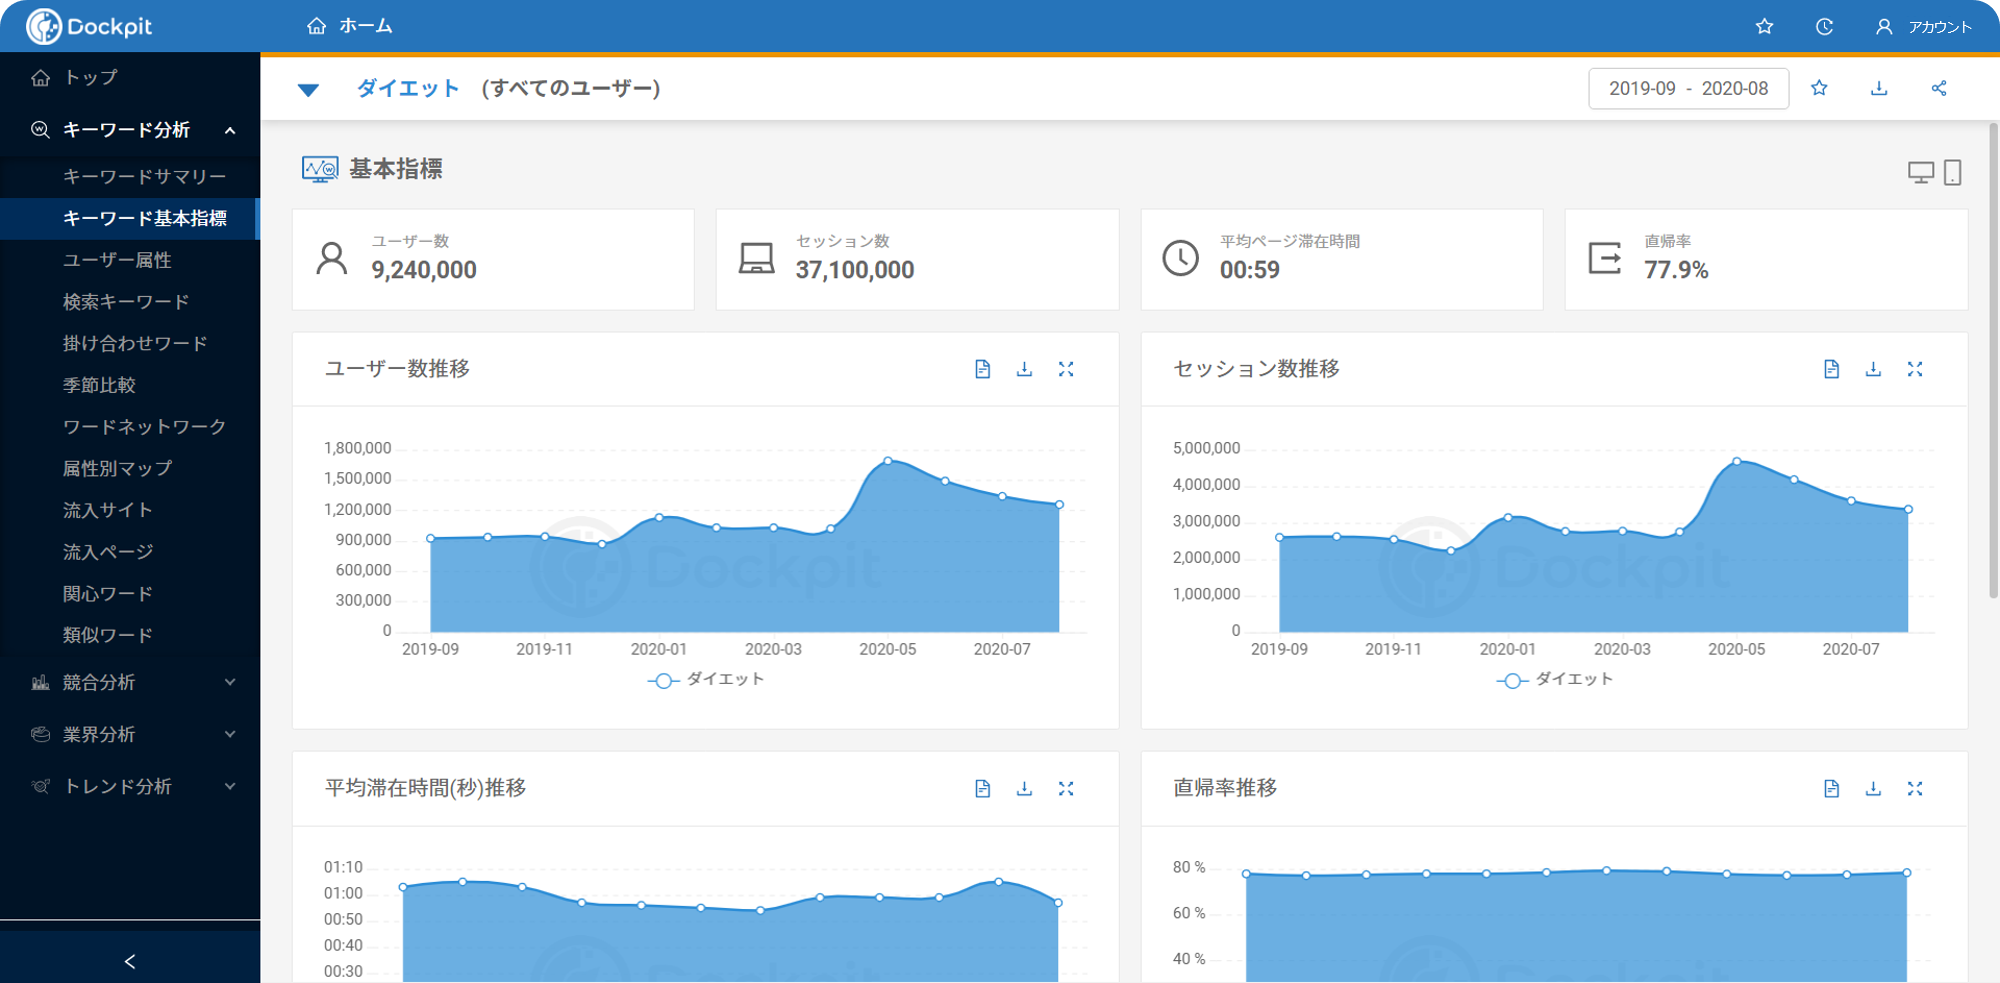The width and height of the screenshot is (2000, 983).
Task: Expand the 競合分析 sidebar section
Action: [130, 682]
